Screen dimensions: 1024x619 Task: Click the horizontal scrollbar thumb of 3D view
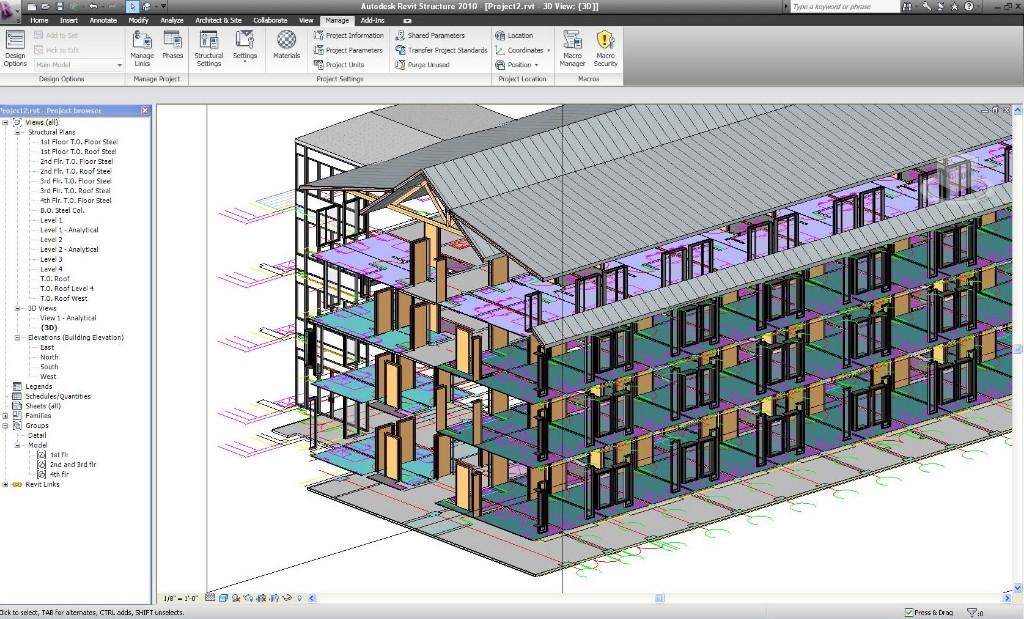(x=660, y=598)
